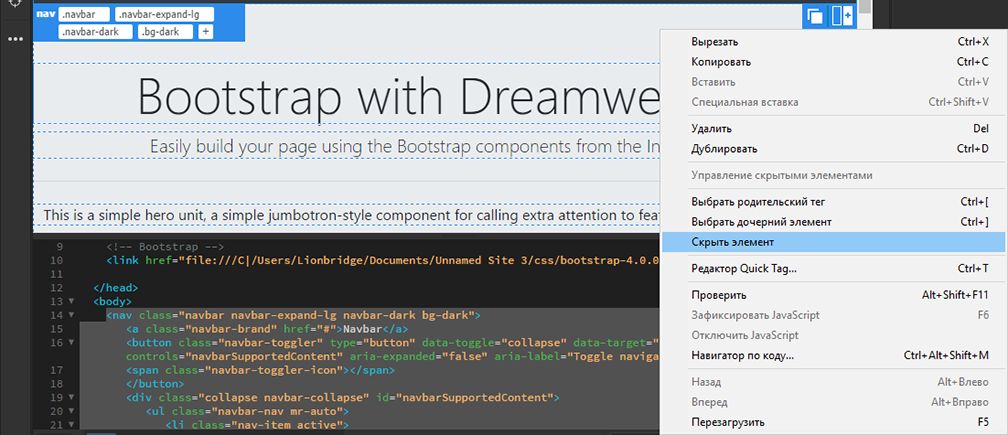Click line number 10 in code gutter
Viewport: 1008px width, 435px height.
tap(56, 260)
